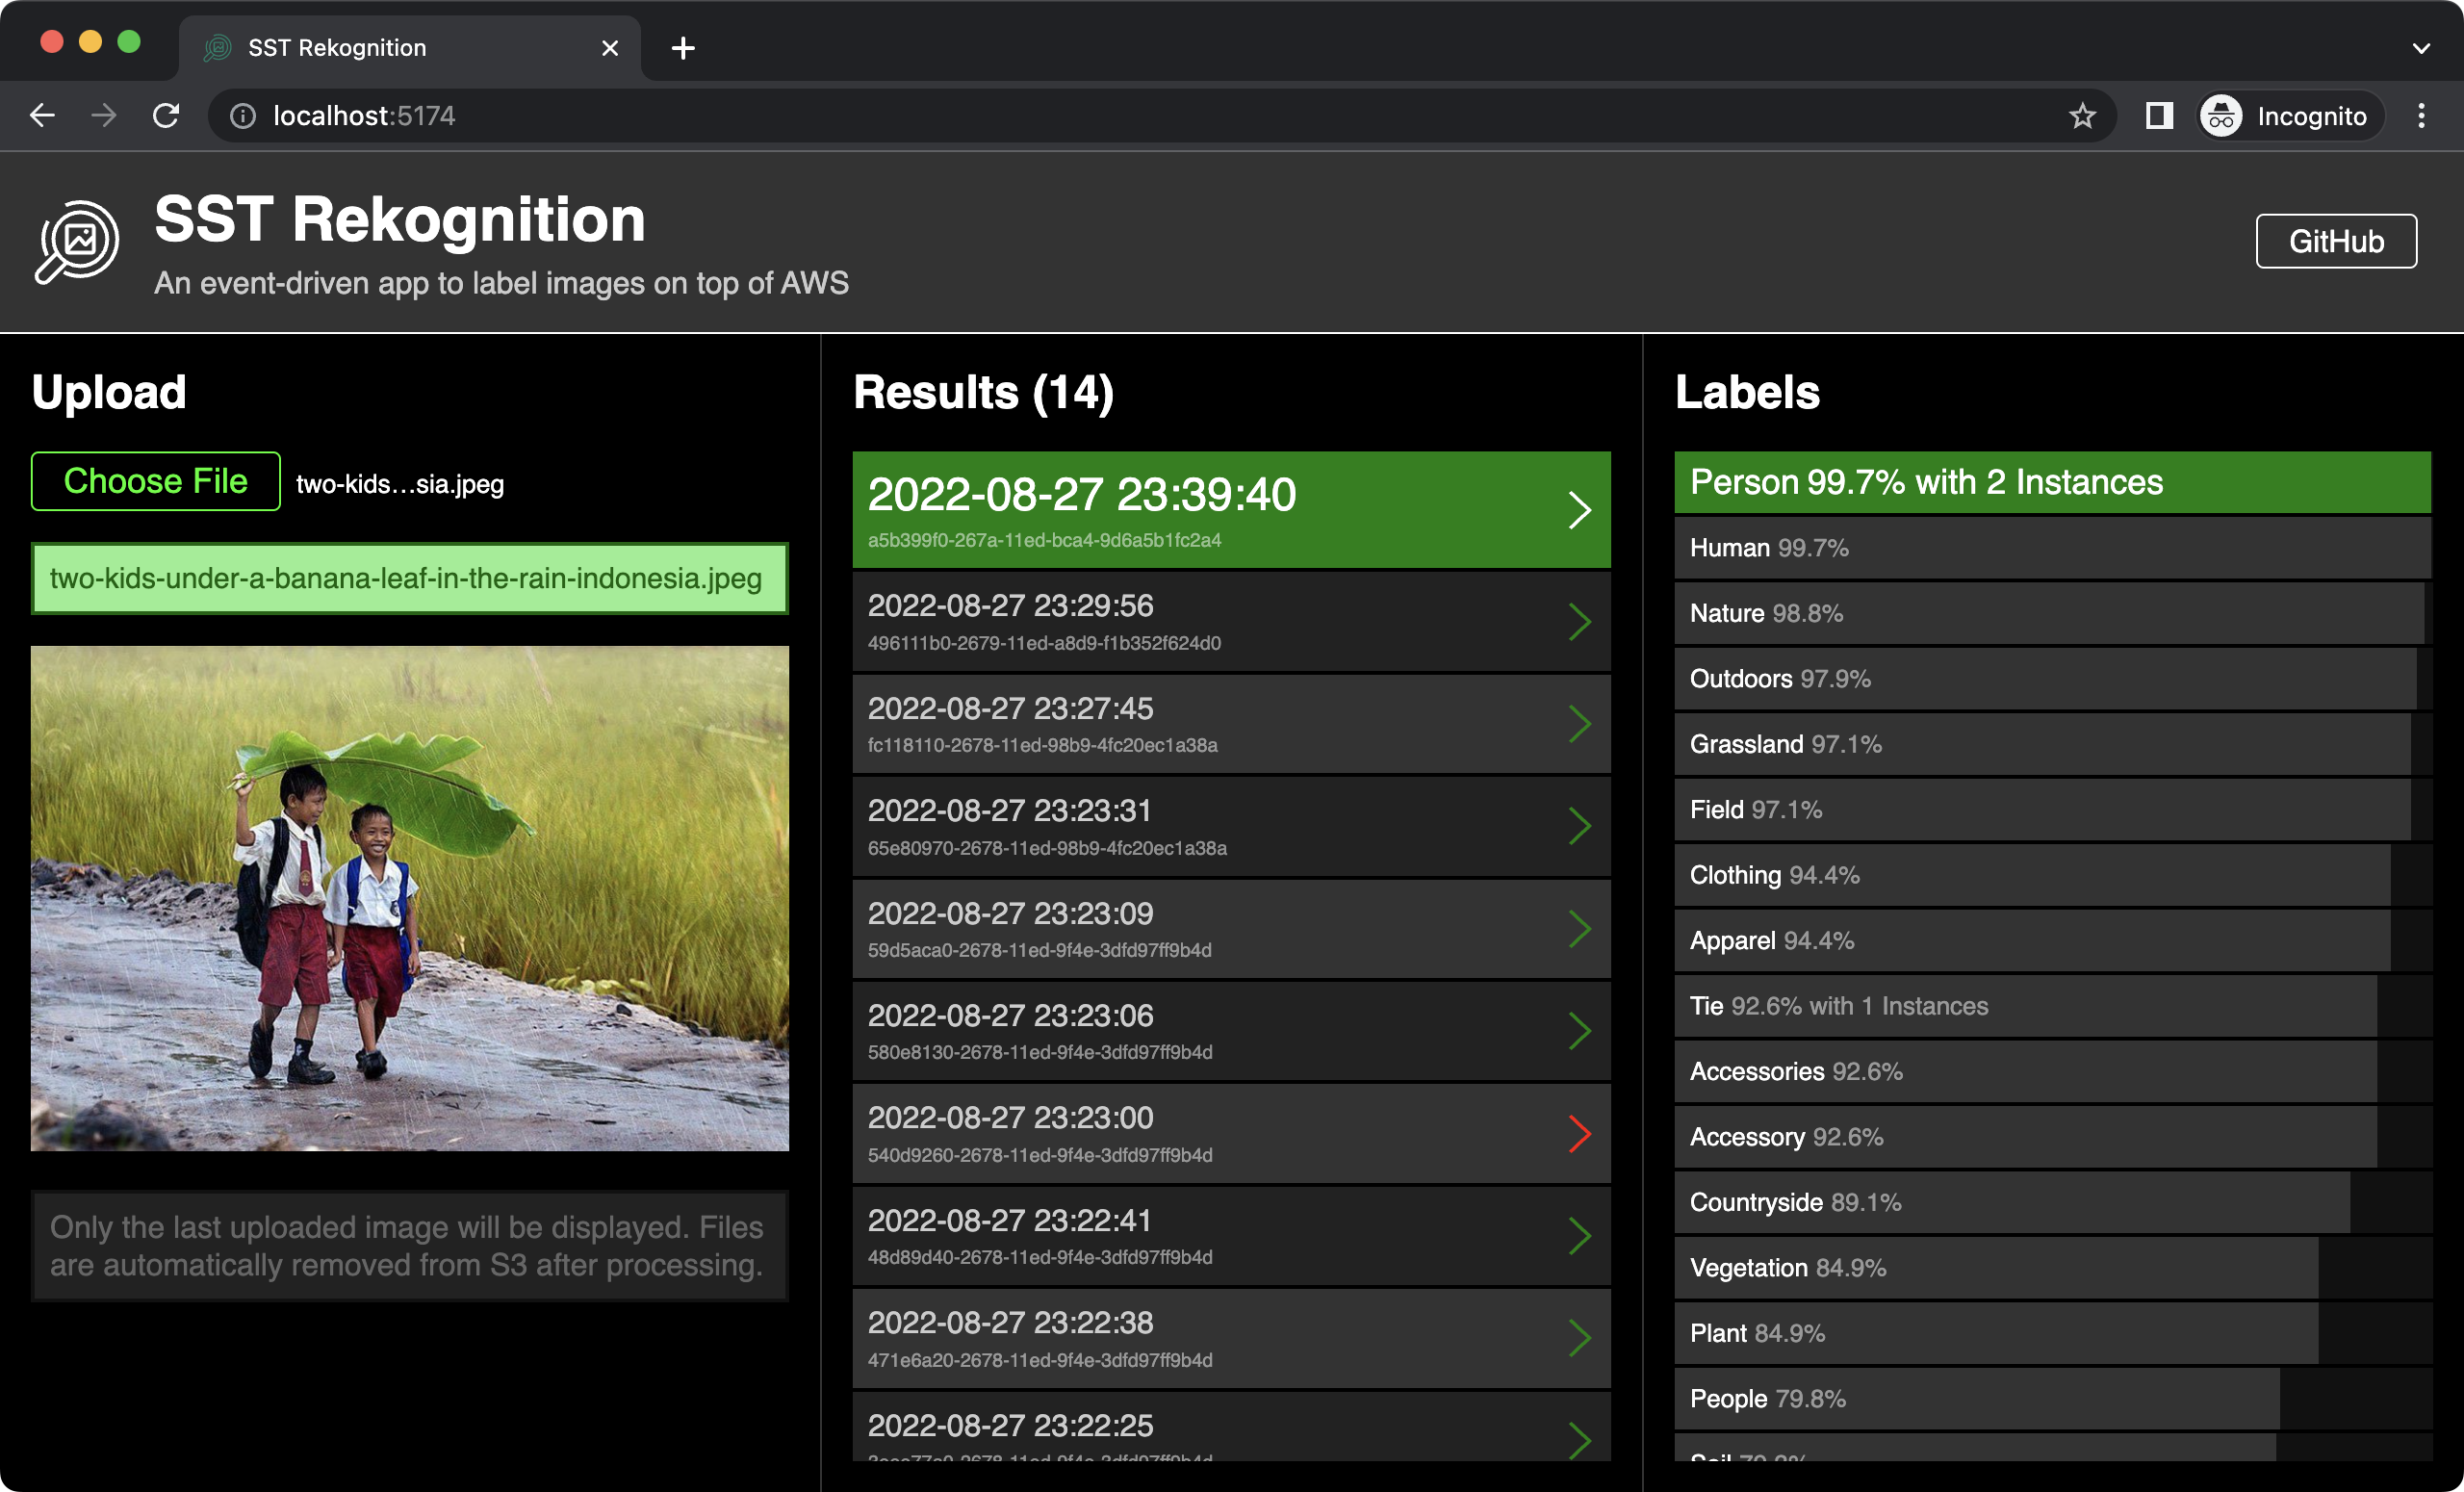Image resolution: width=2464 pixels, height=1492 pixels.
Task: Expand result 2022-08-27 23:29:56 chevron
Action: 1579,622
